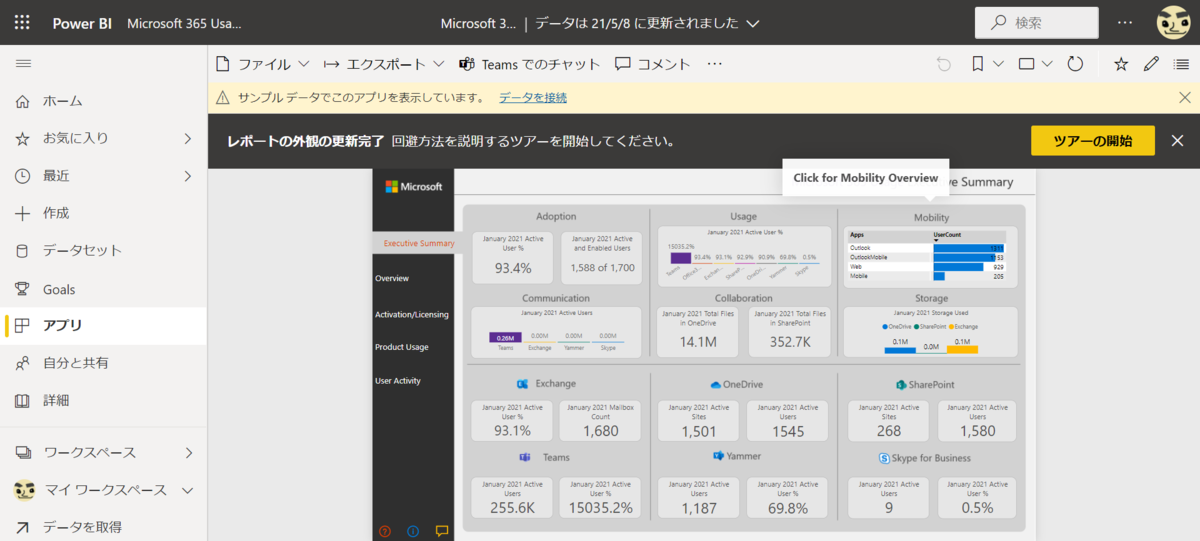This screenshot has height=541, width=1200.
Task: Dismiss the sample data warning banner
Action: pyautogui.click(x=1184, y=97)
